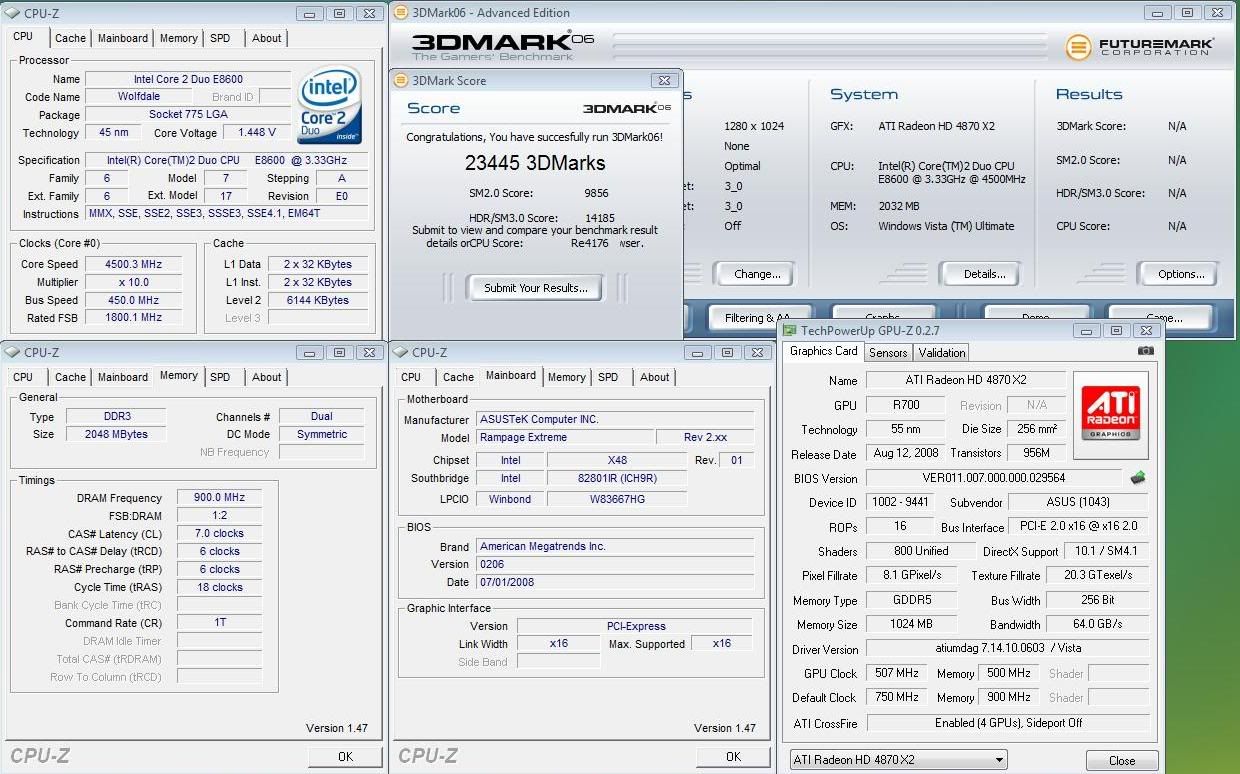The height and width of the screenshot is (774, 1240).
Task: Click the GPU-Z title bar icon
Action: click(x=789, y=331)
